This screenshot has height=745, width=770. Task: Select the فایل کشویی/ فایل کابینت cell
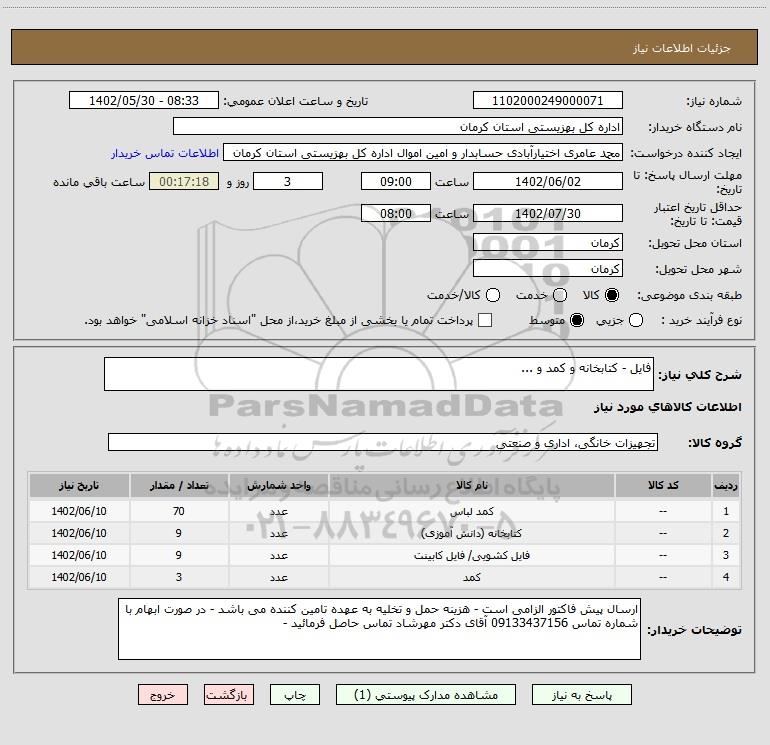click(471, 555)
